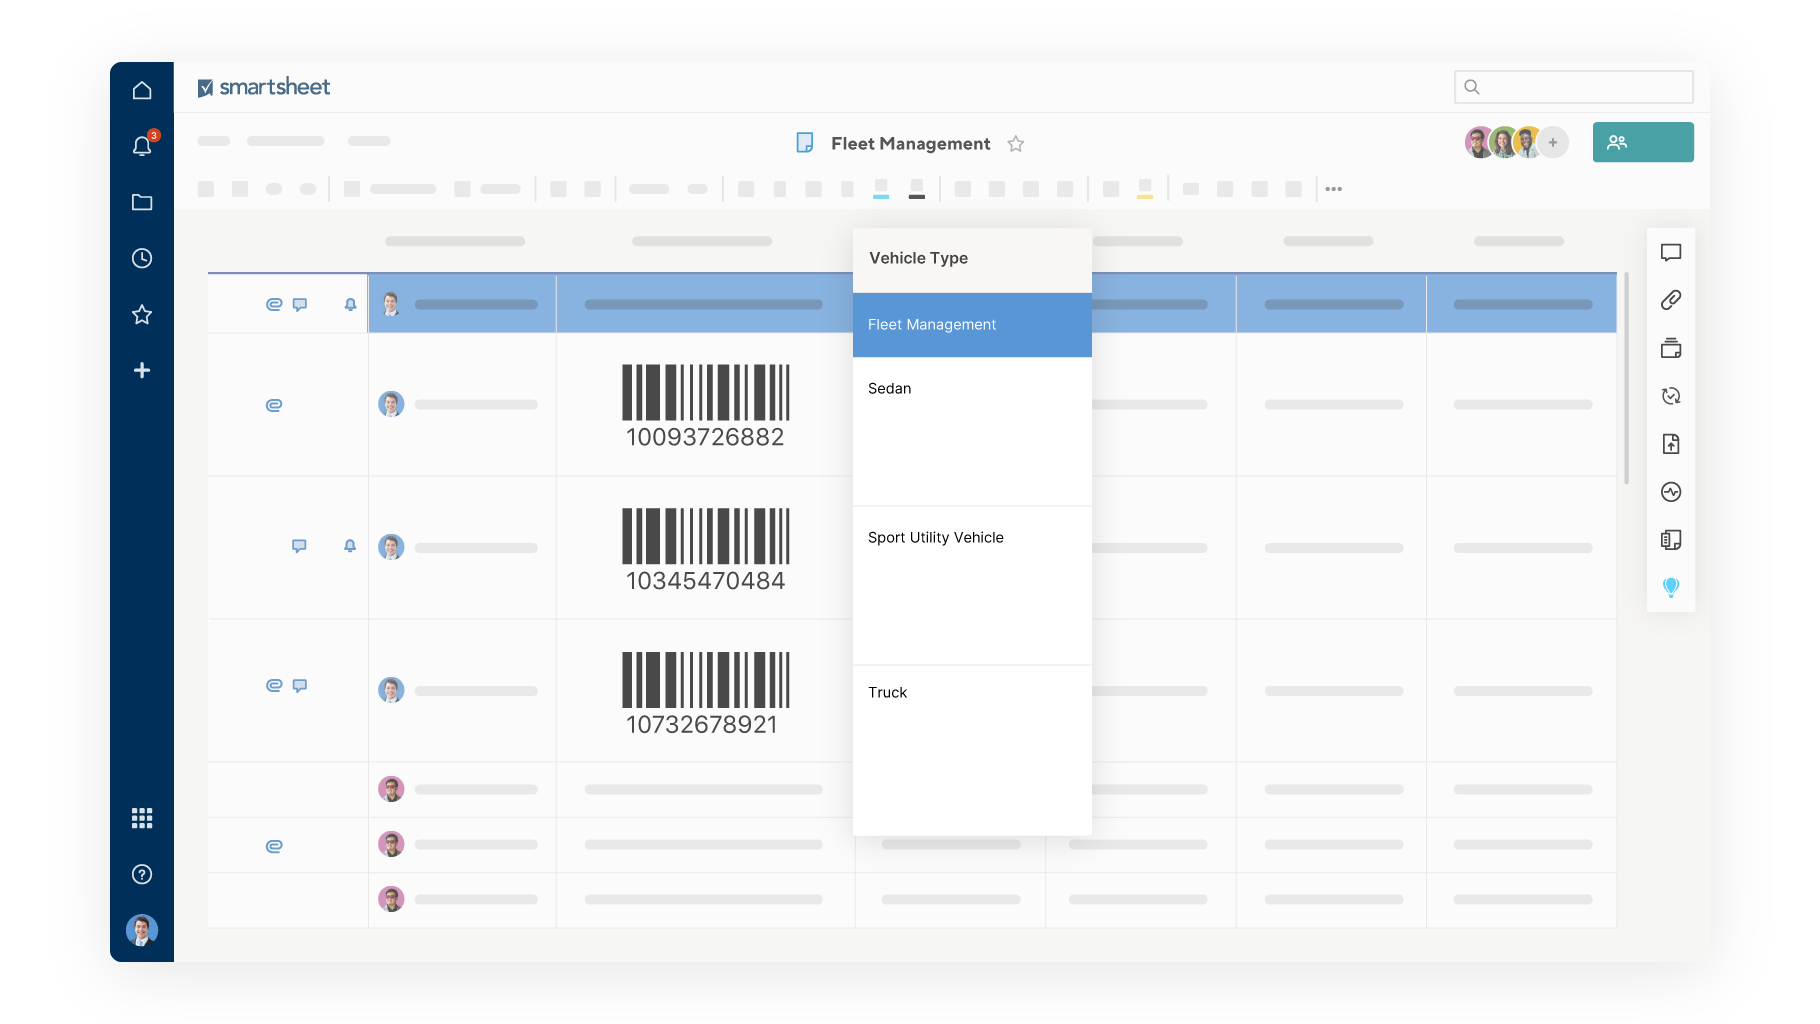This screenshot has width=1820, height=1024.
Task: Open Attachments link icon in right rail
Action: click(1670, 300)
